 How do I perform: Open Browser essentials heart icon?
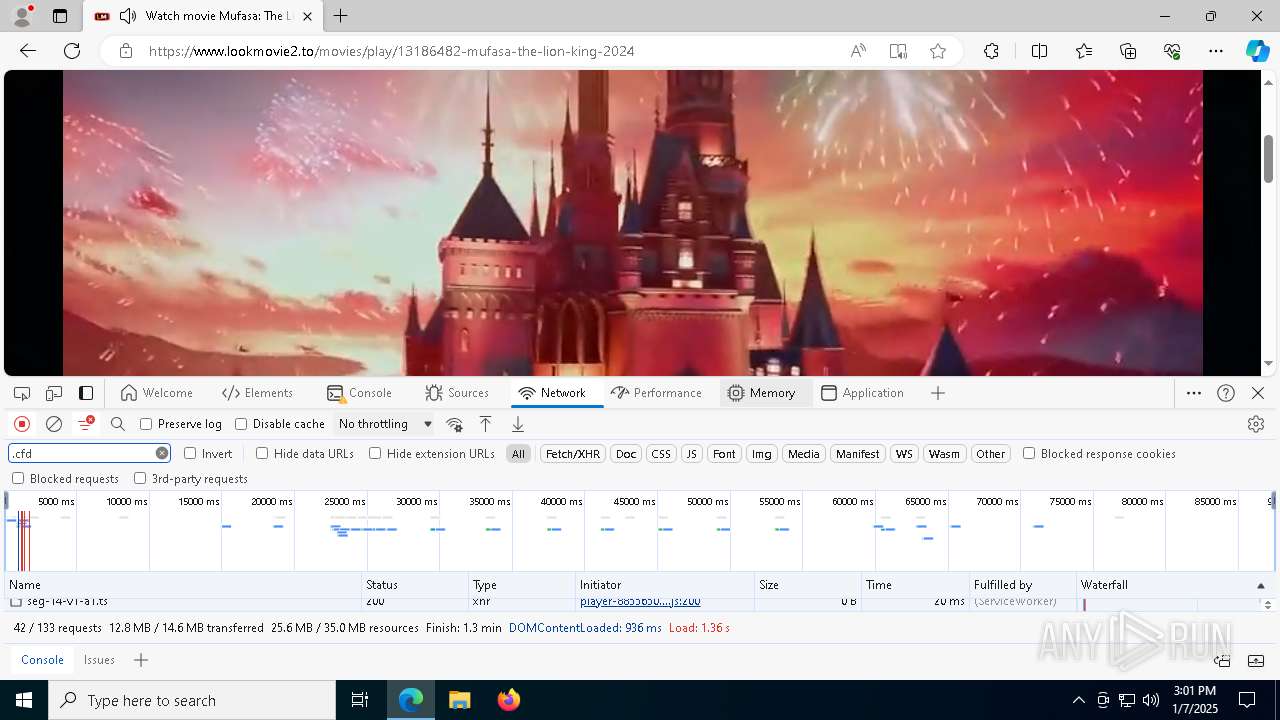1172,51
